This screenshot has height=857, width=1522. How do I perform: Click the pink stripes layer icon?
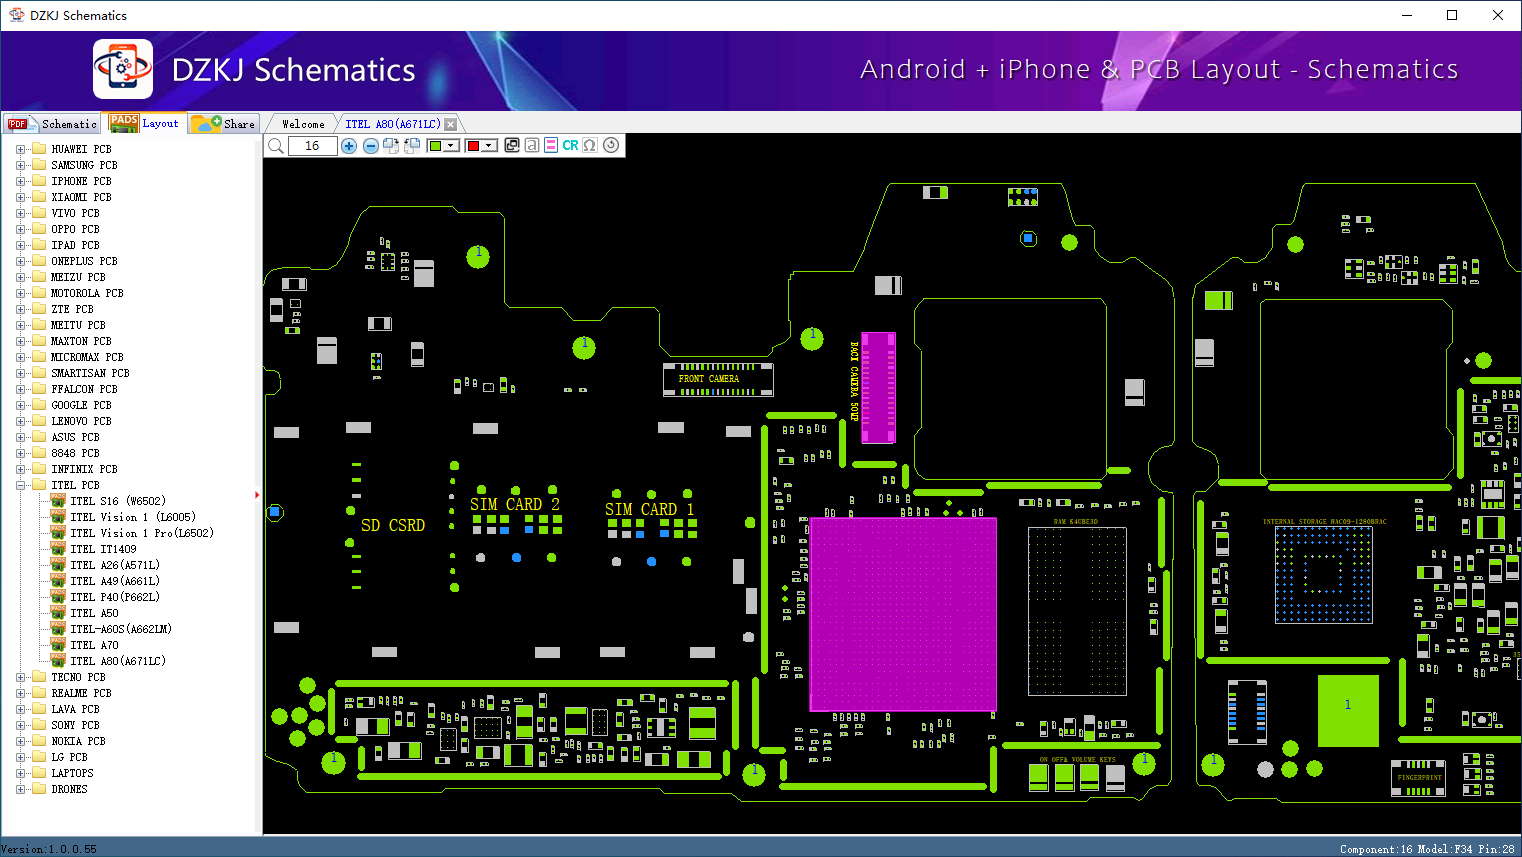tap(551, 146)
